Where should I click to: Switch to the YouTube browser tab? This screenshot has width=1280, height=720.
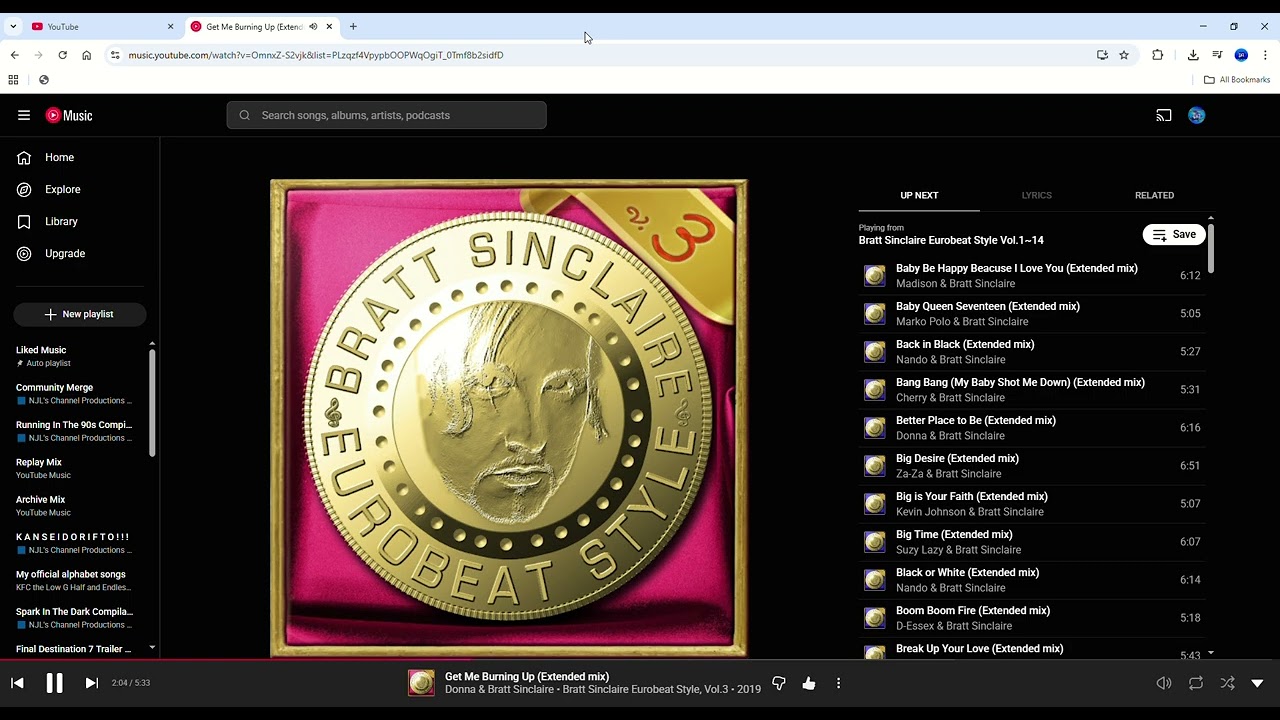click(103, 26)
